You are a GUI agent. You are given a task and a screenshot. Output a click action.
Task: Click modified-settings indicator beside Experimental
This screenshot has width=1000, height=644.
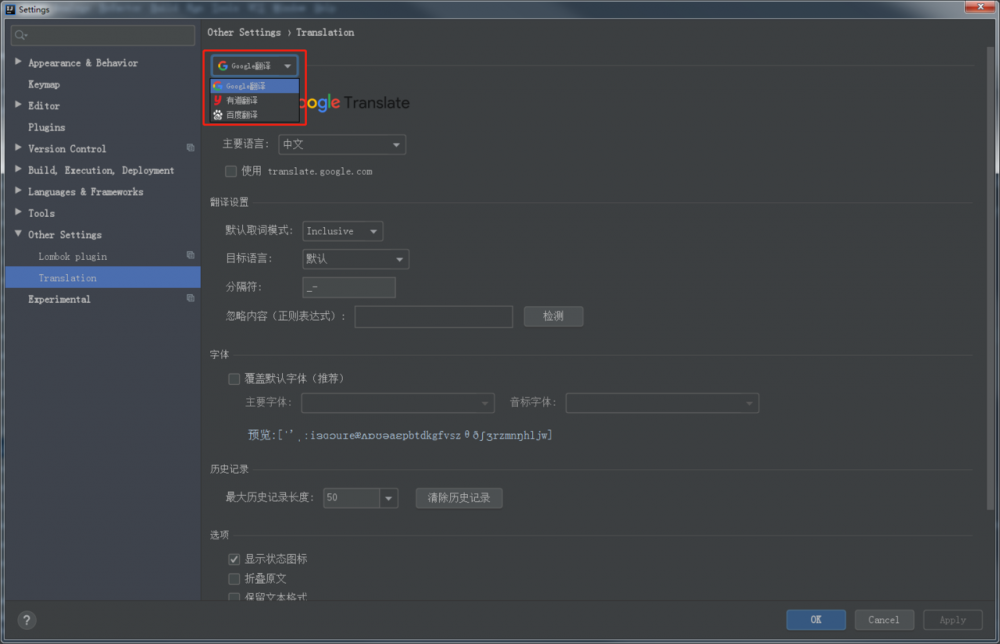(x=189, y=298)
